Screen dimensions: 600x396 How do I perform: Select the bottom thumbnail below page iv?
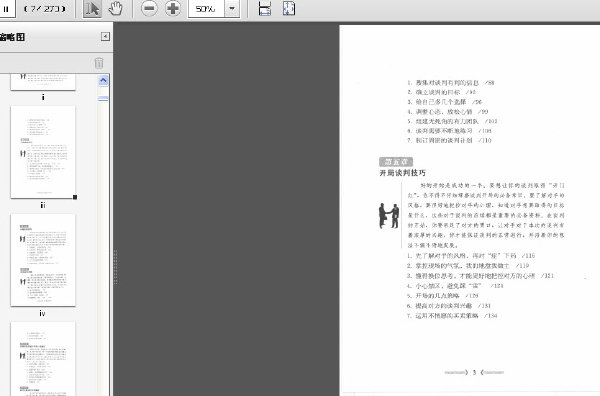43,359
